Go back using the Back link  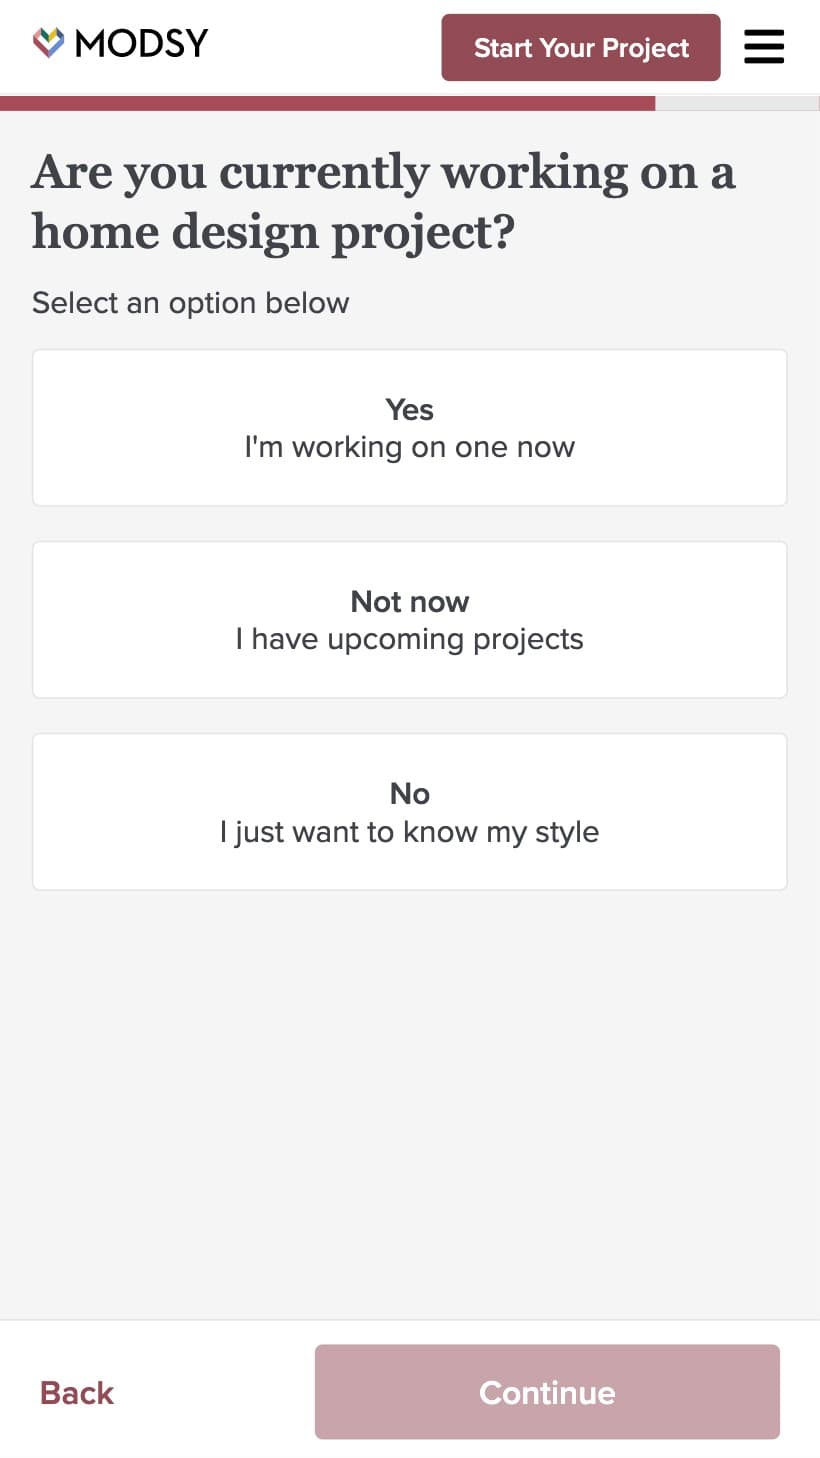[x=77, y=1393]
